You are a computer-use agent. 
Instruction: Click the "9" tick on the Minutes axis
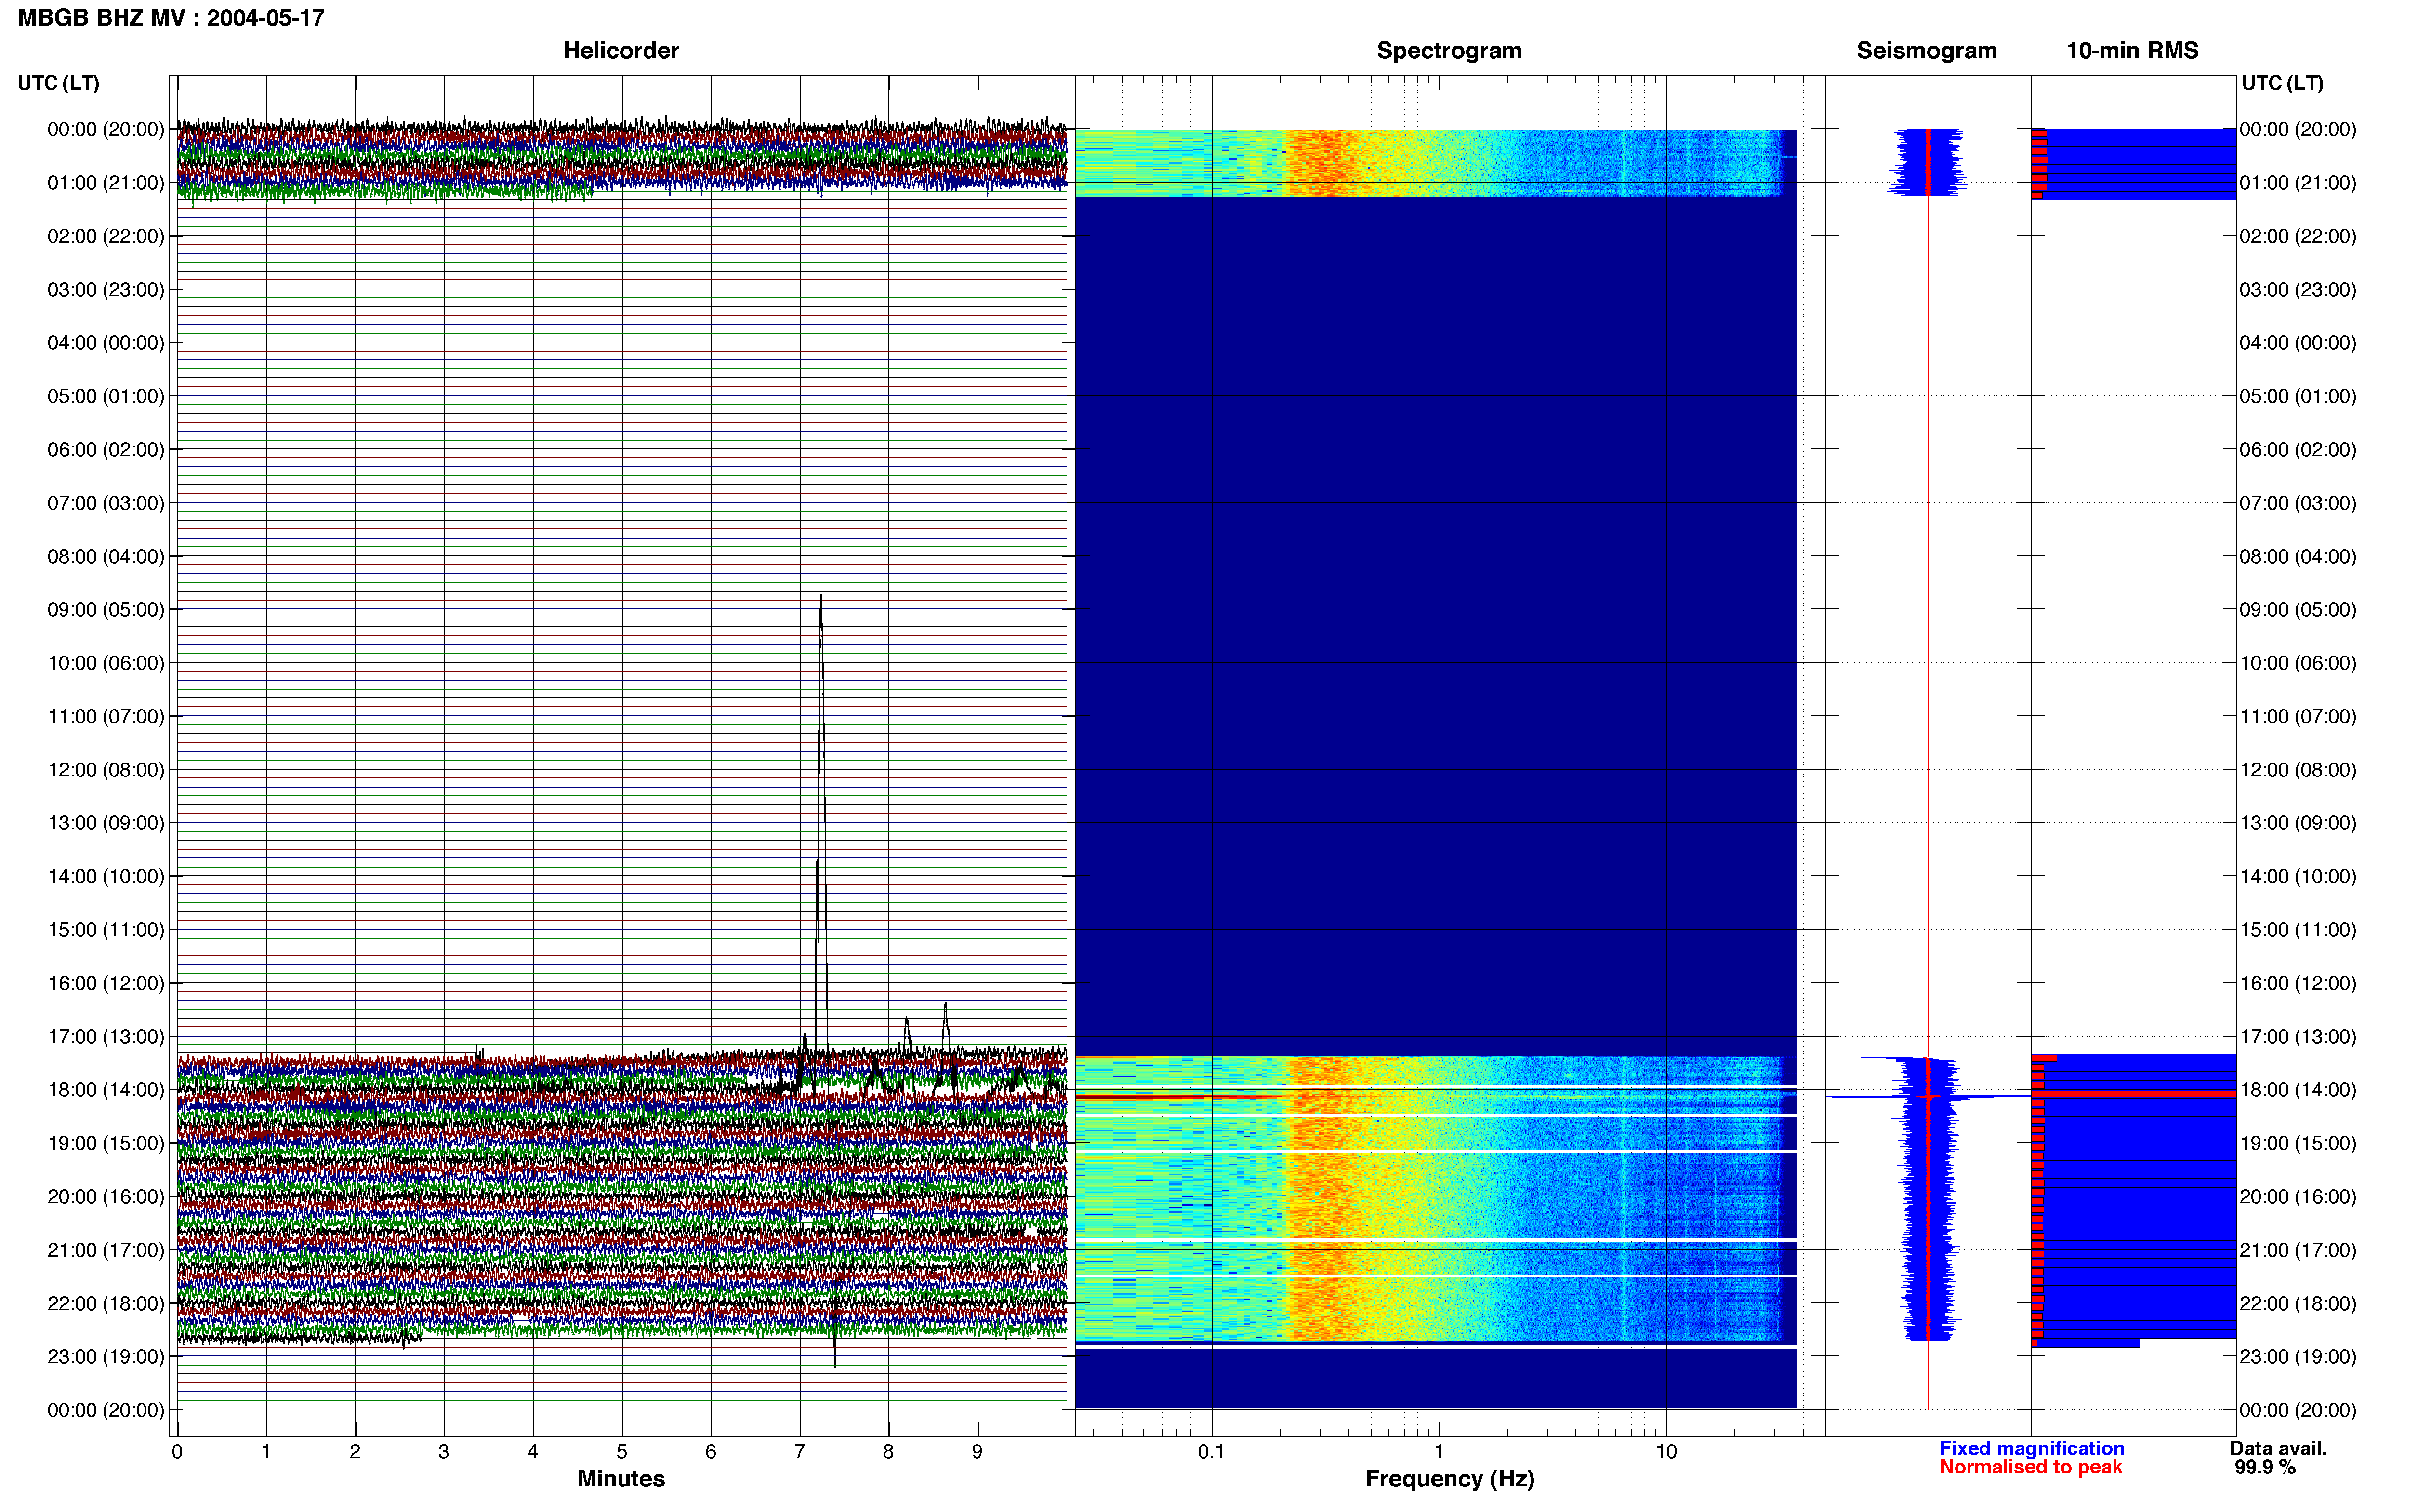(x=978, y=1452)
